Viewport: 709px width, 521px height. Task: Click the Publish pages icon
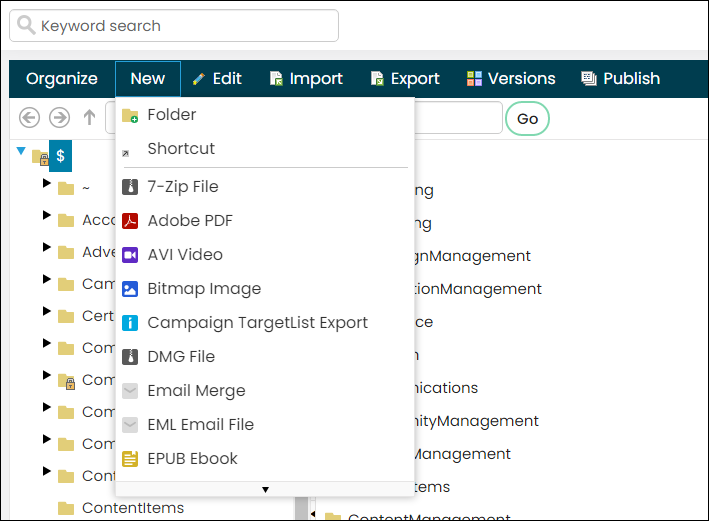589,79
